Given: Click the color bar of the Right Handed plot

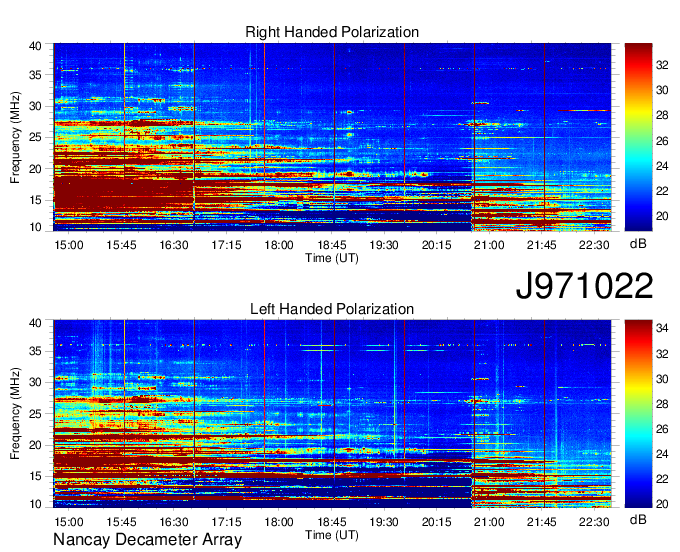Looking at the screenshot, I should click(x=638, y=137).
